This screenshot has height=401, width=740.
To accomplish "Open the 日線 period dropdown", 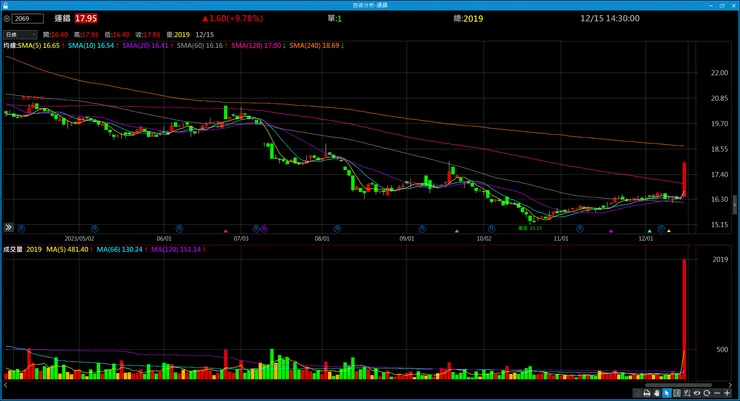I will (x=20, y=34).
